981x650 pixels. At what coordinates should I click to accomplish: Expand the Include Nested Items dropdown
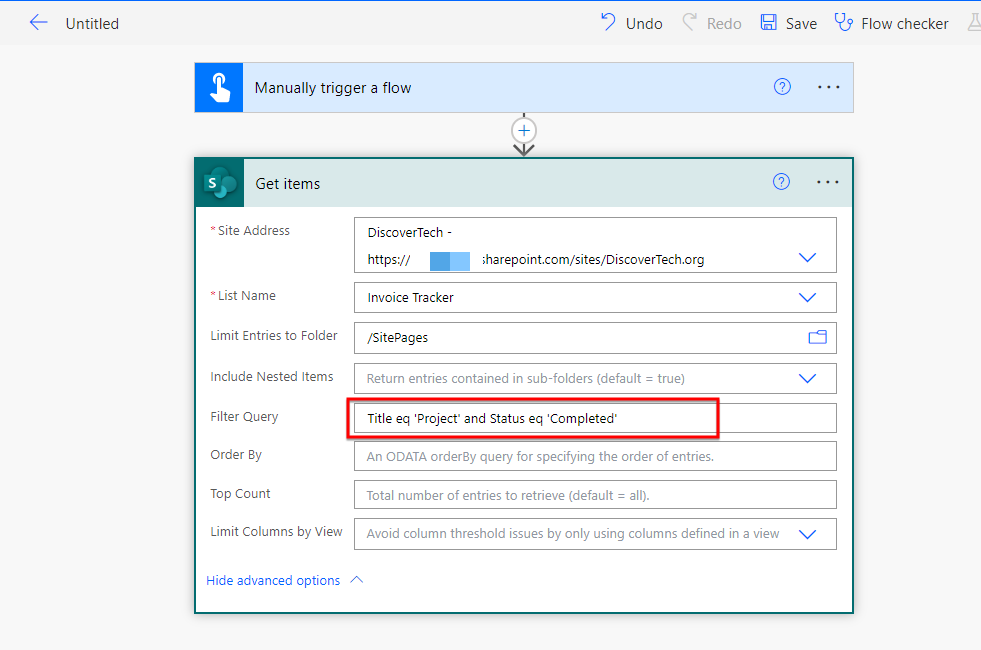(x=807, y=378)
